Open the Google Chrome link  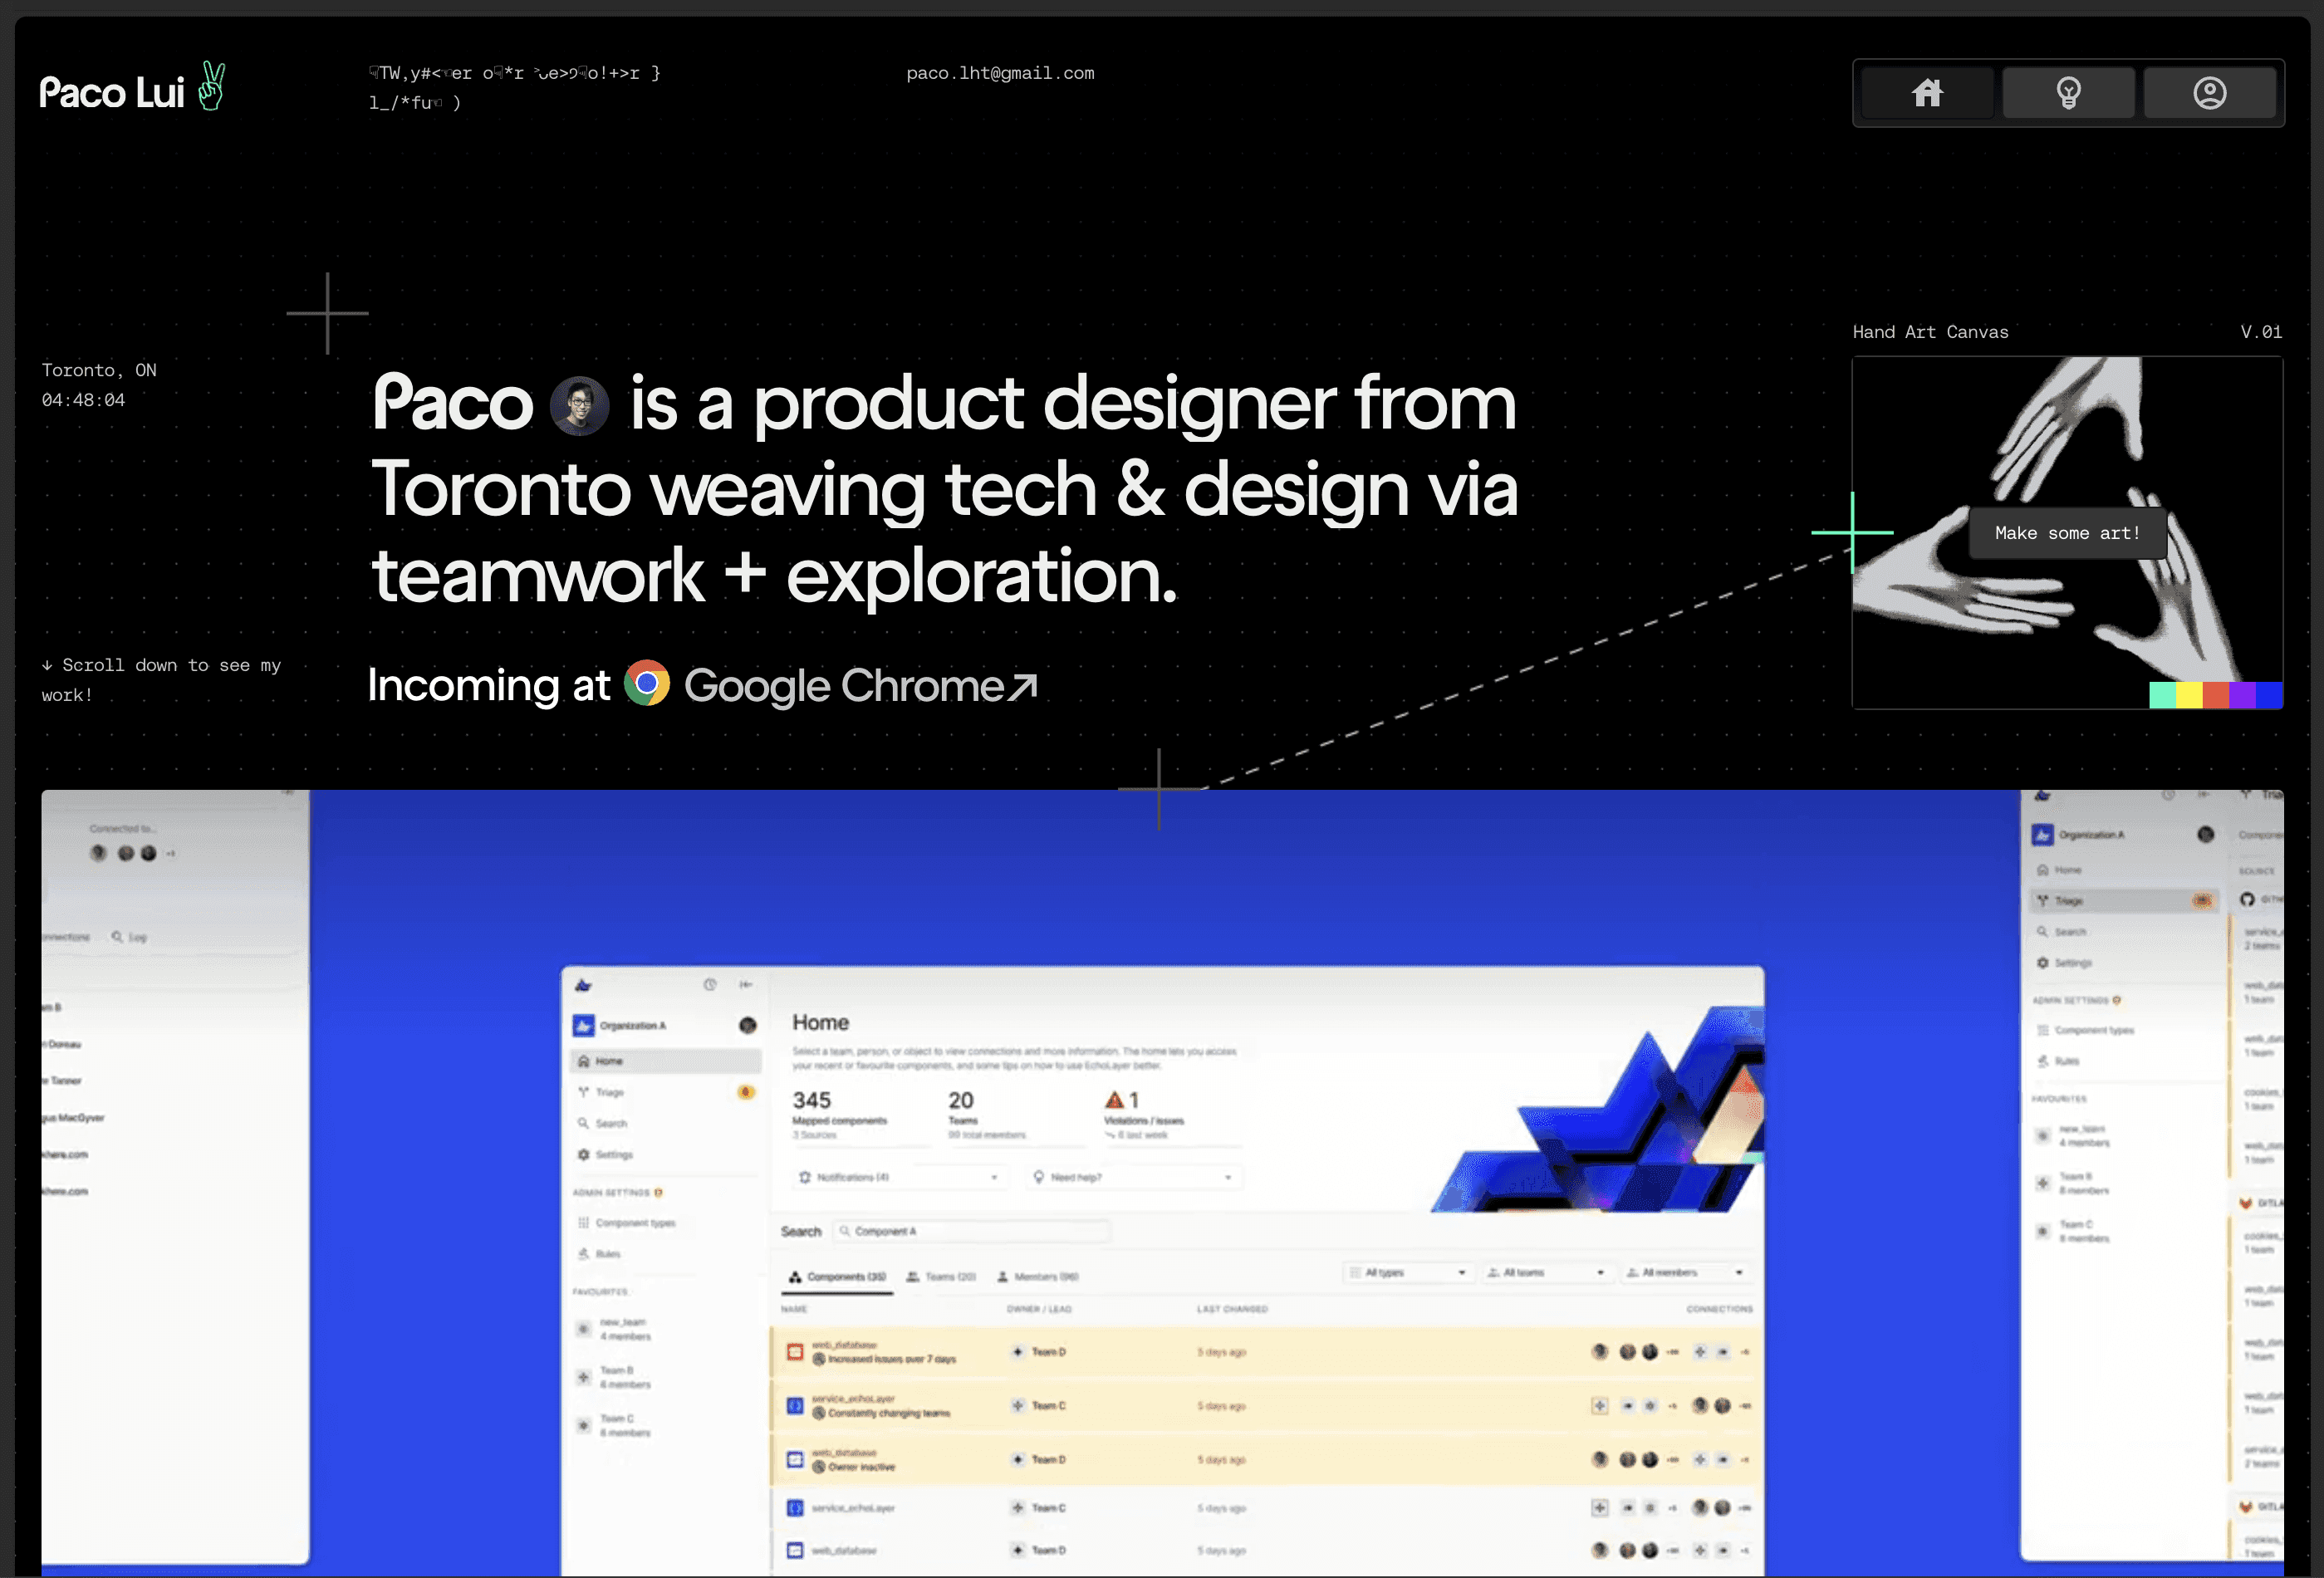click(x=843, y=686)
